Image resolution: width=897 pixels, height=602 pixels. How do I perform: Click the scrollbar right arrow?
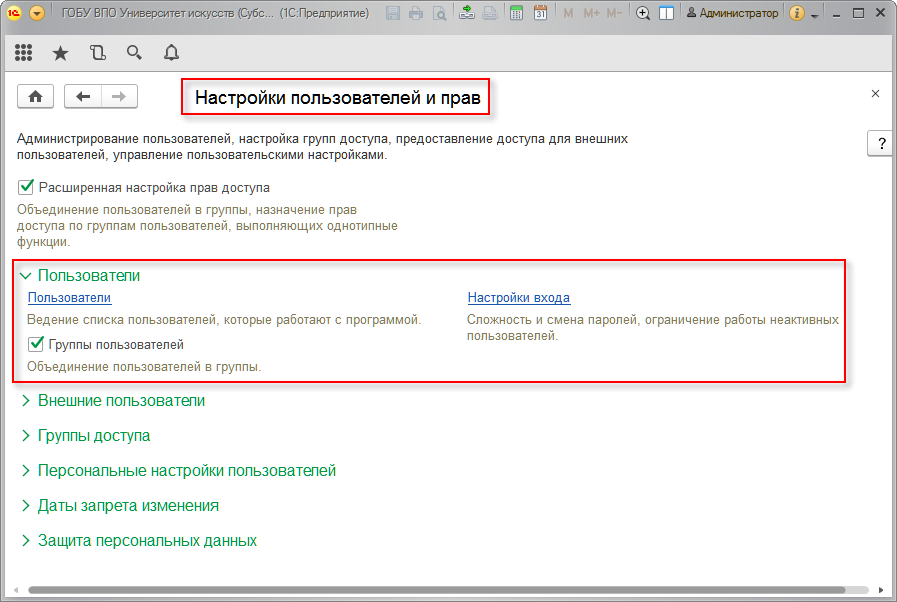click(x=880, y=590)
